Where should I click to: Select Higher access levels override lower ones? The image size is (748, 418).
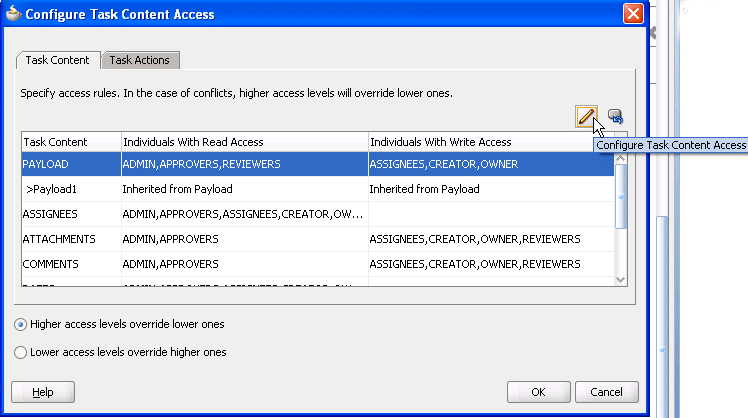pyautogui.click(x=20, y=324)
